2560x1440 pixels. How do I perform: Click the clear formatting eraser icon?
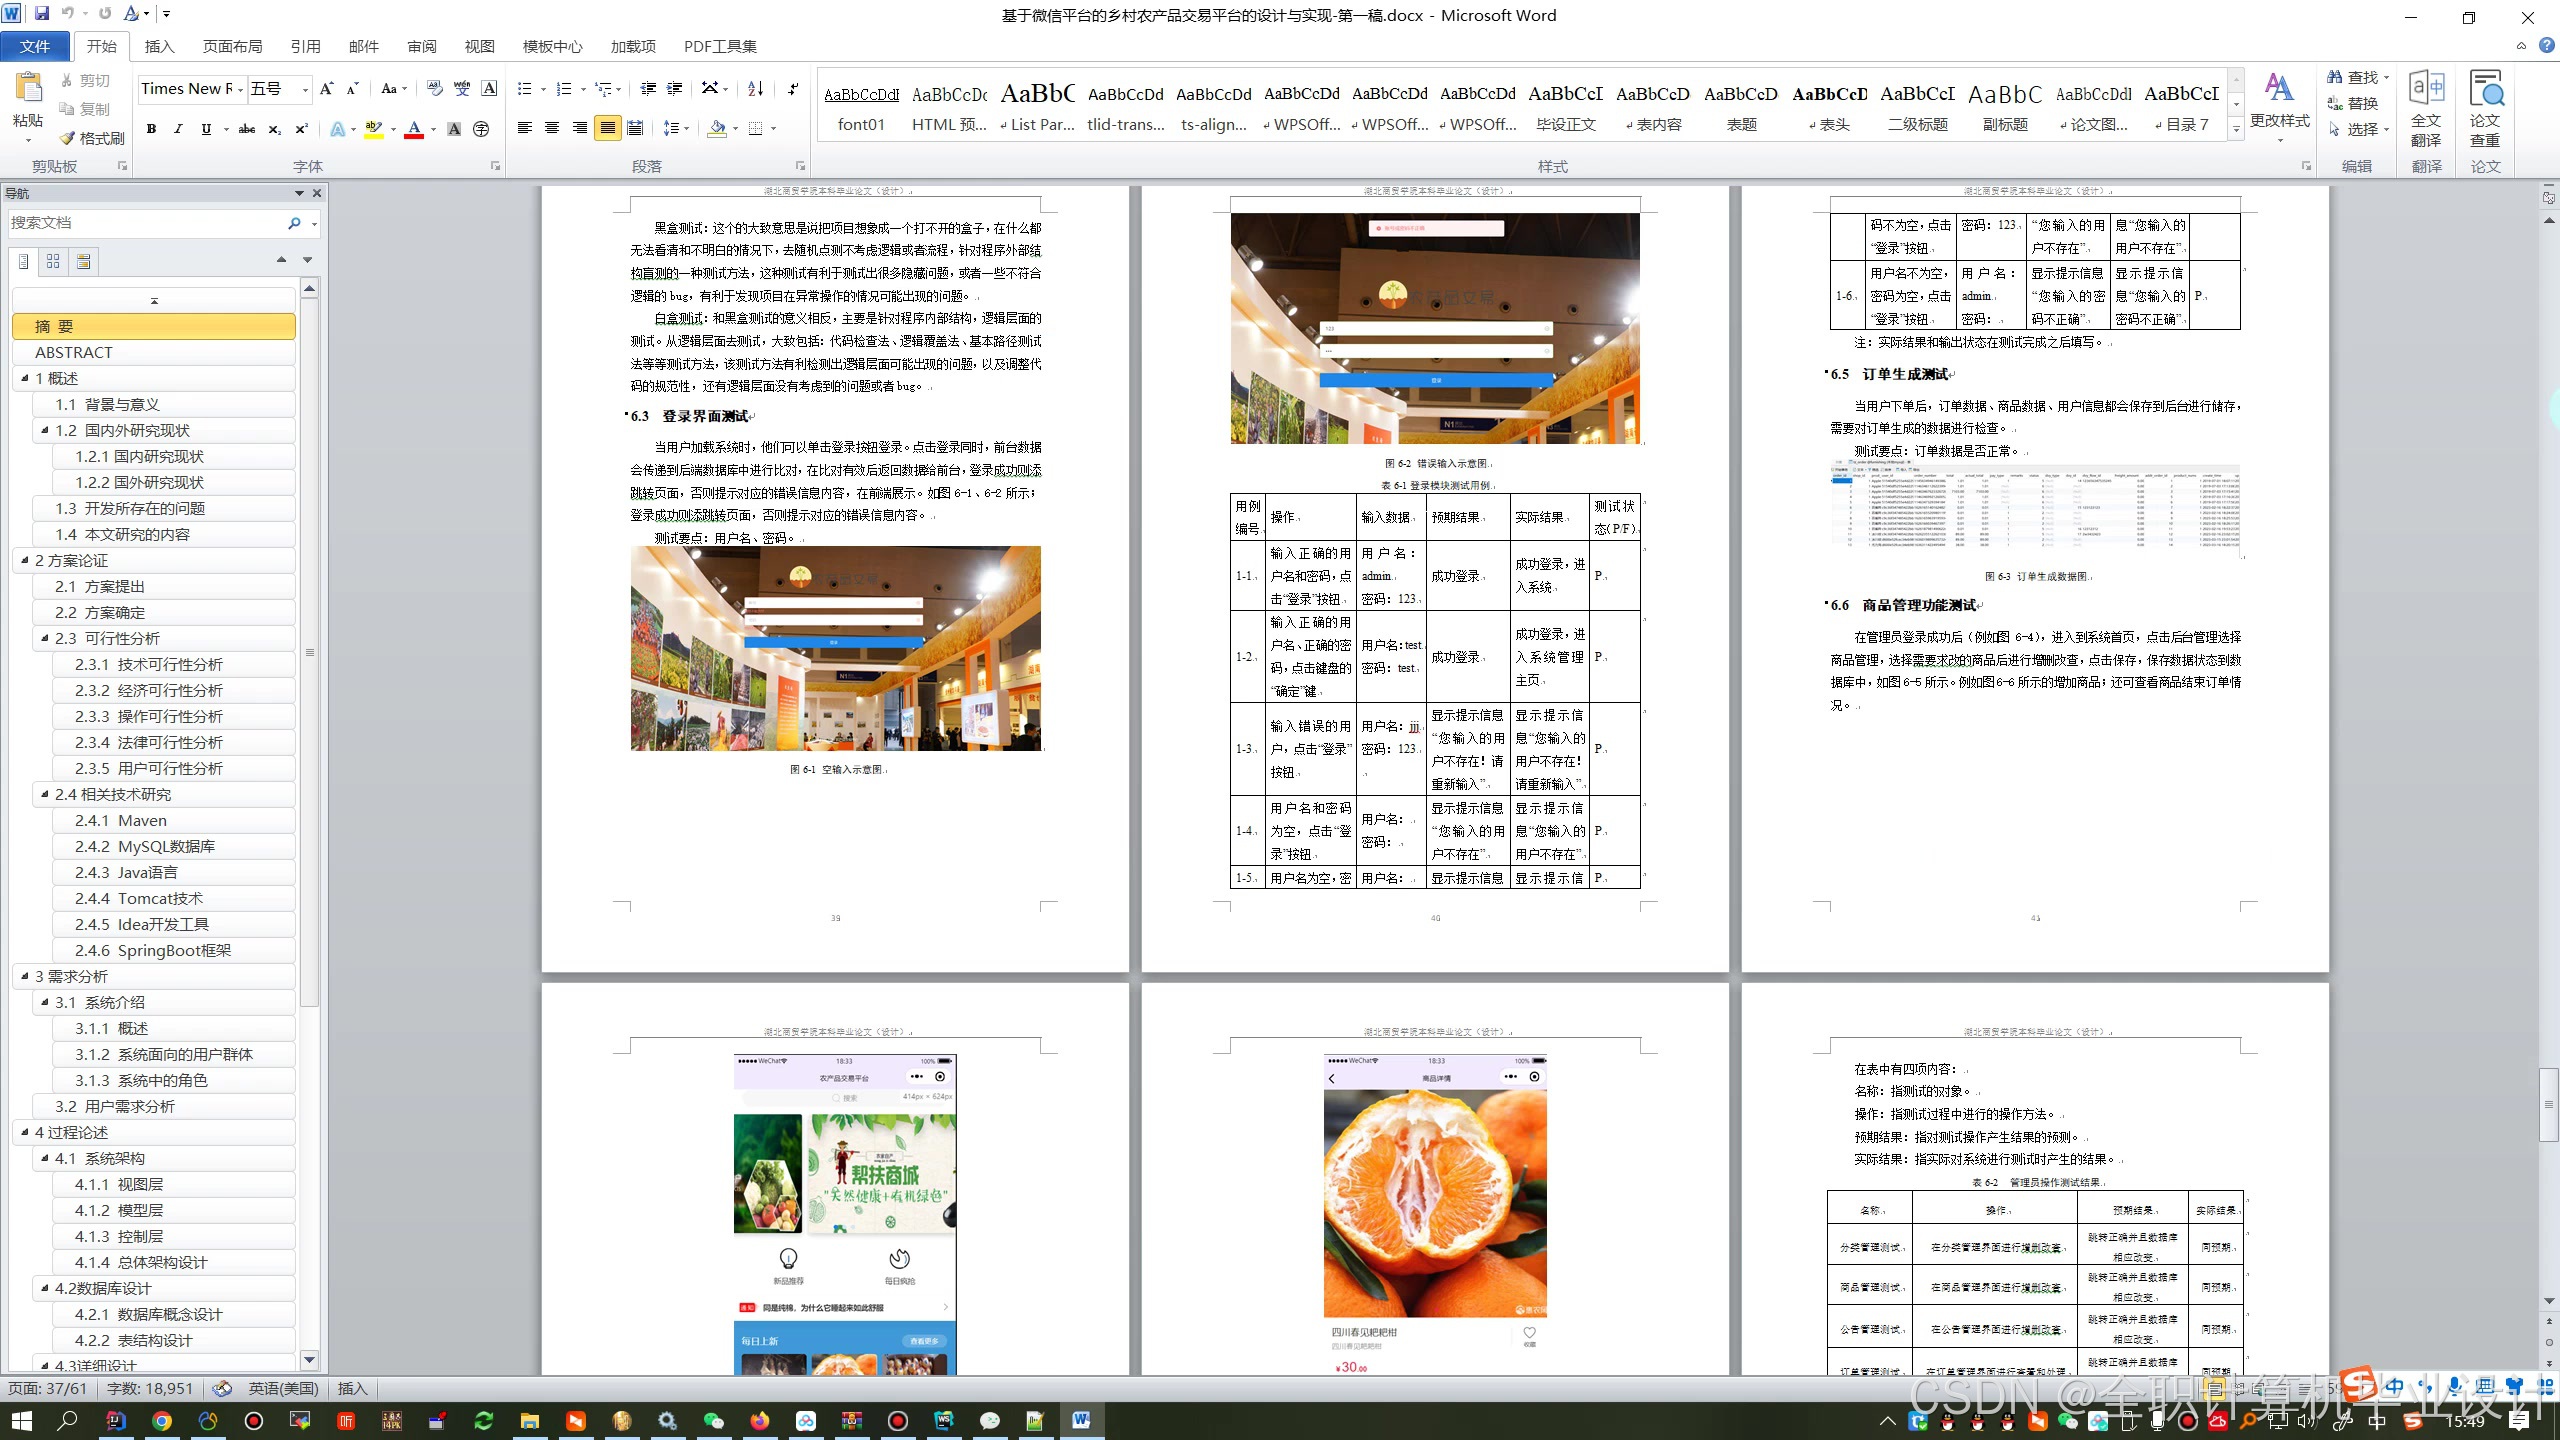click(434, 89)
